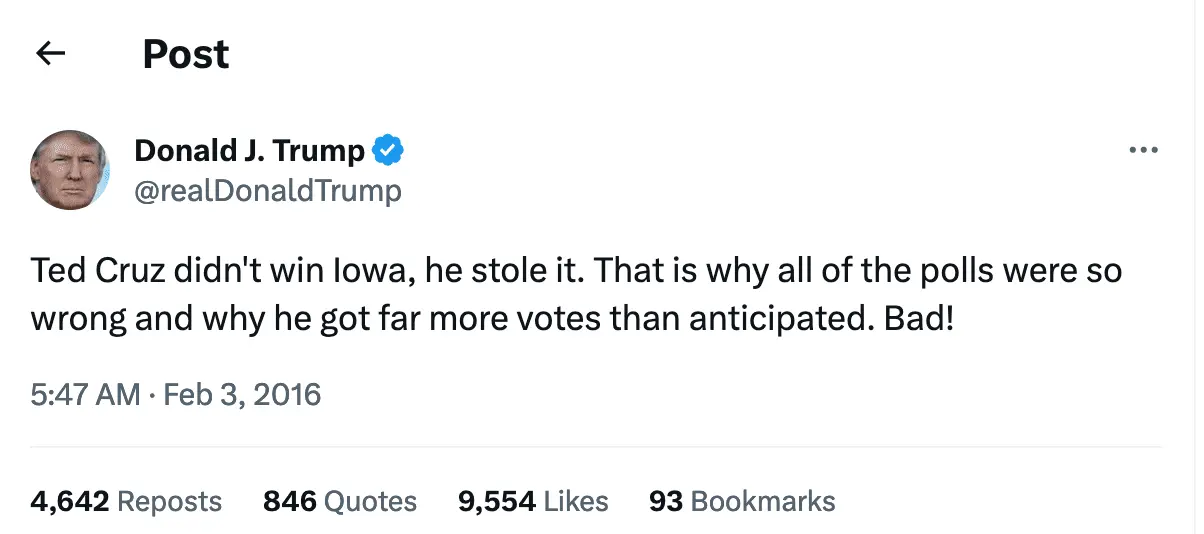Open the profile avatar picture
This screenshot has height=534, width=1204.
(x=70, y=169)
